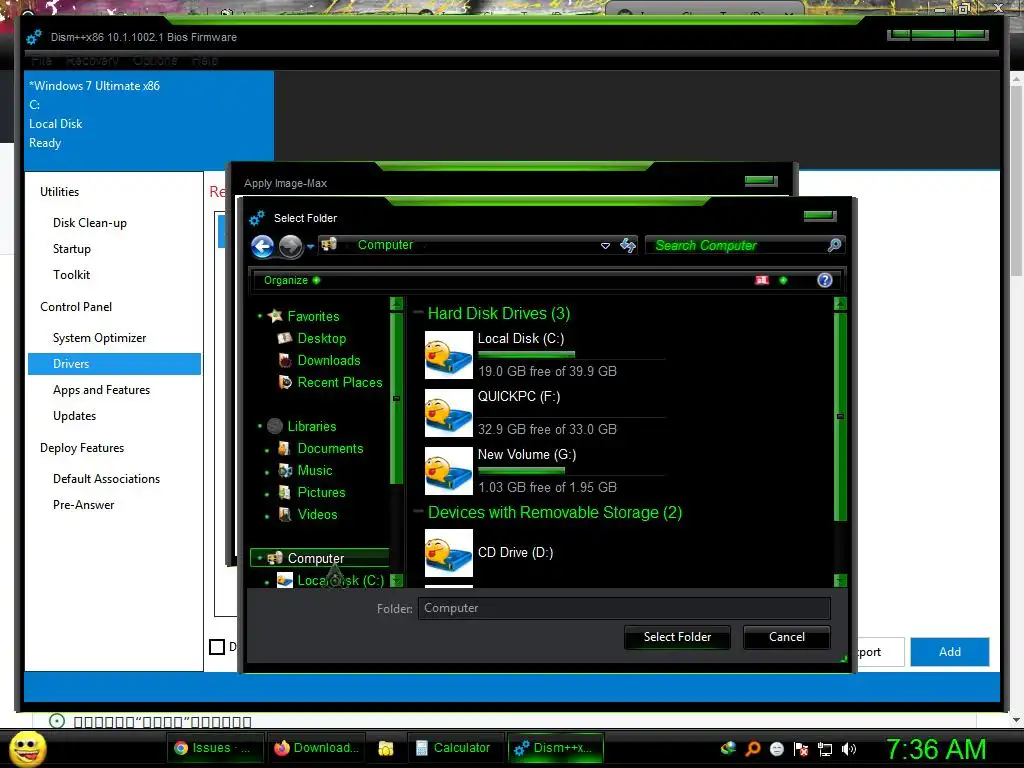Viewport: 1024px width, 768px height.
Task: Open the Music library
Action: (x=315, y=471)
